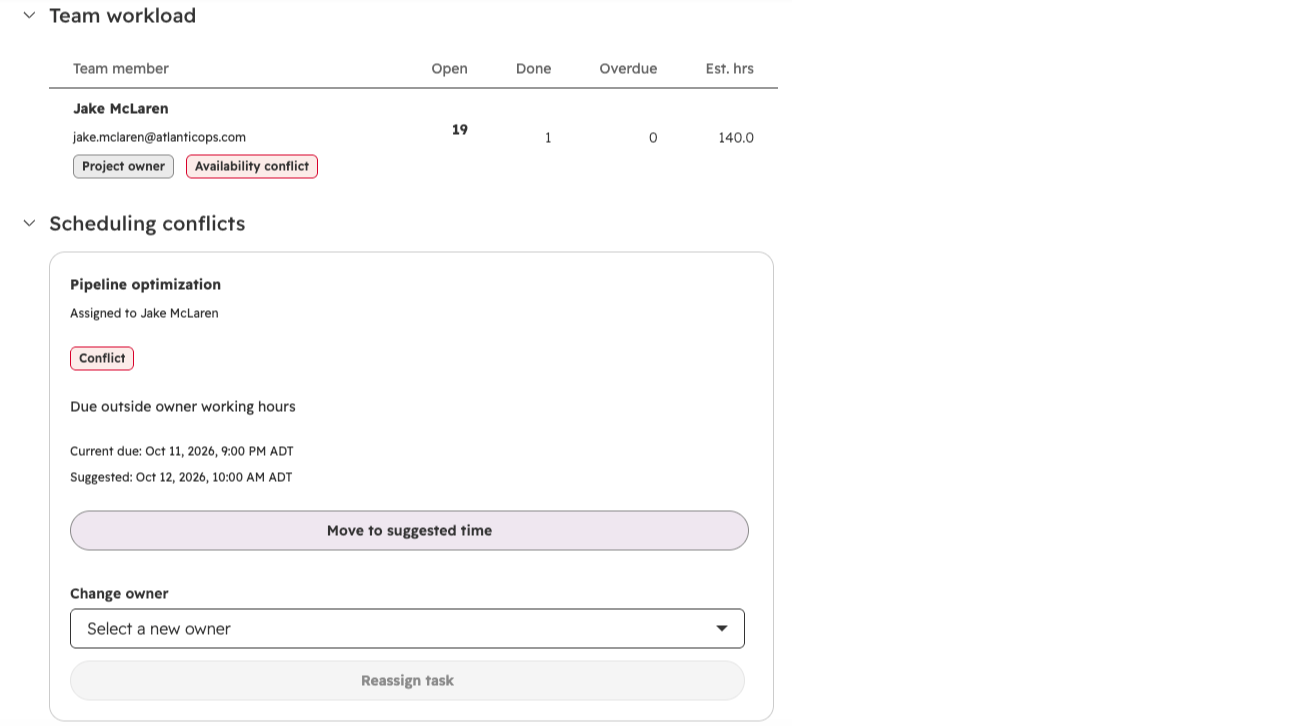Click the dropdown arrow in Change owner
This screenshot has height=726, width=1290.
coord(721,629)
